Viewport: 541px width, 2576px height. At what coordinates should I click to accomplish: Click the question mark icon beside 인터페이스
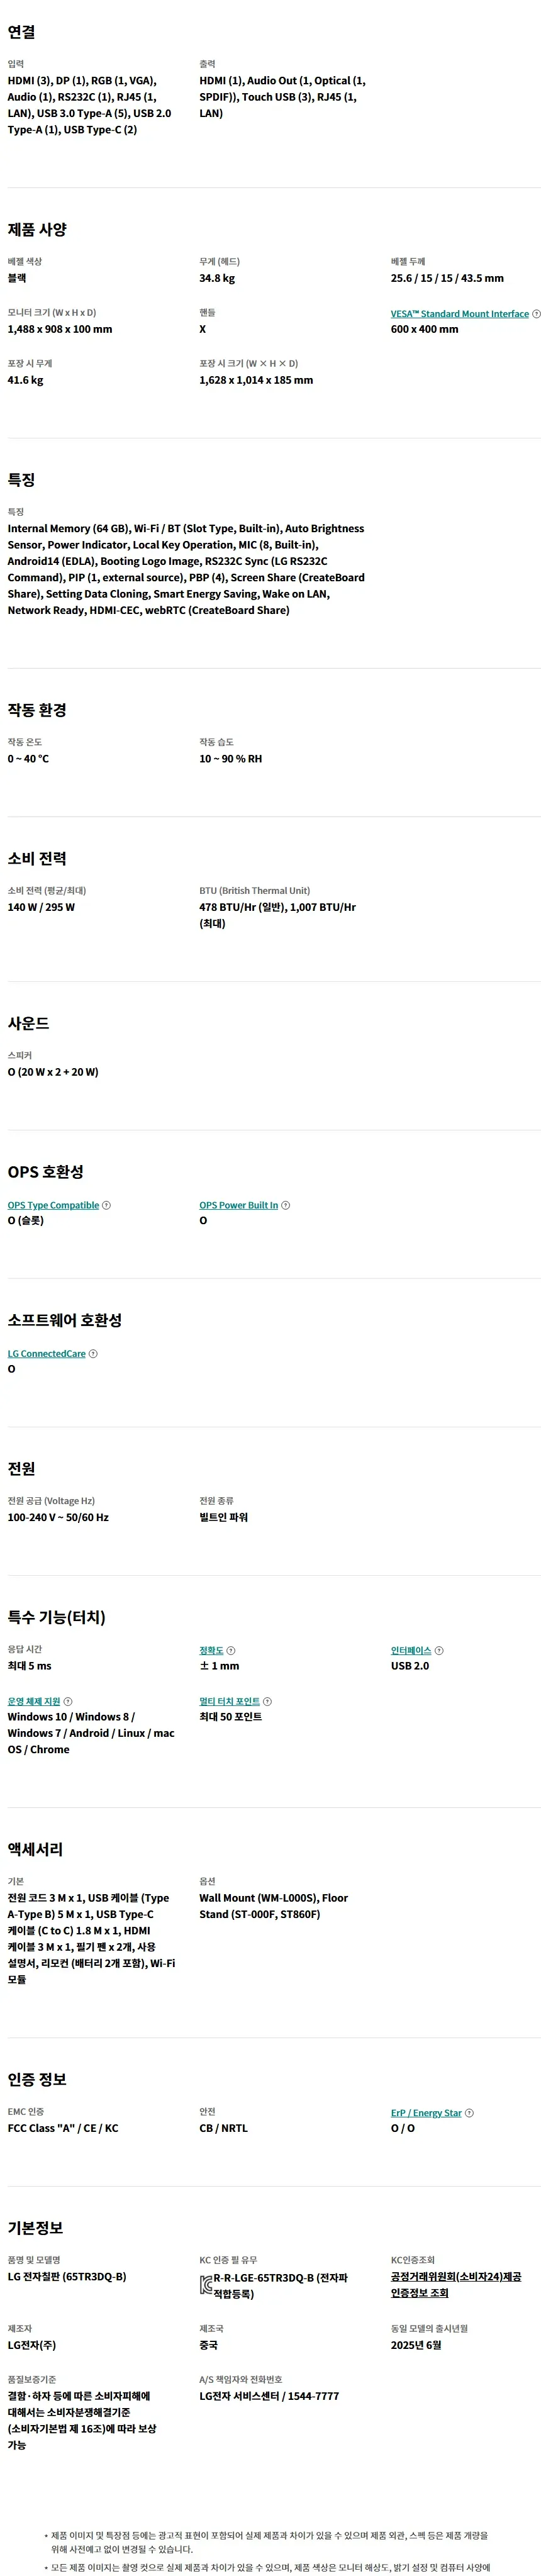point(439,1650)
